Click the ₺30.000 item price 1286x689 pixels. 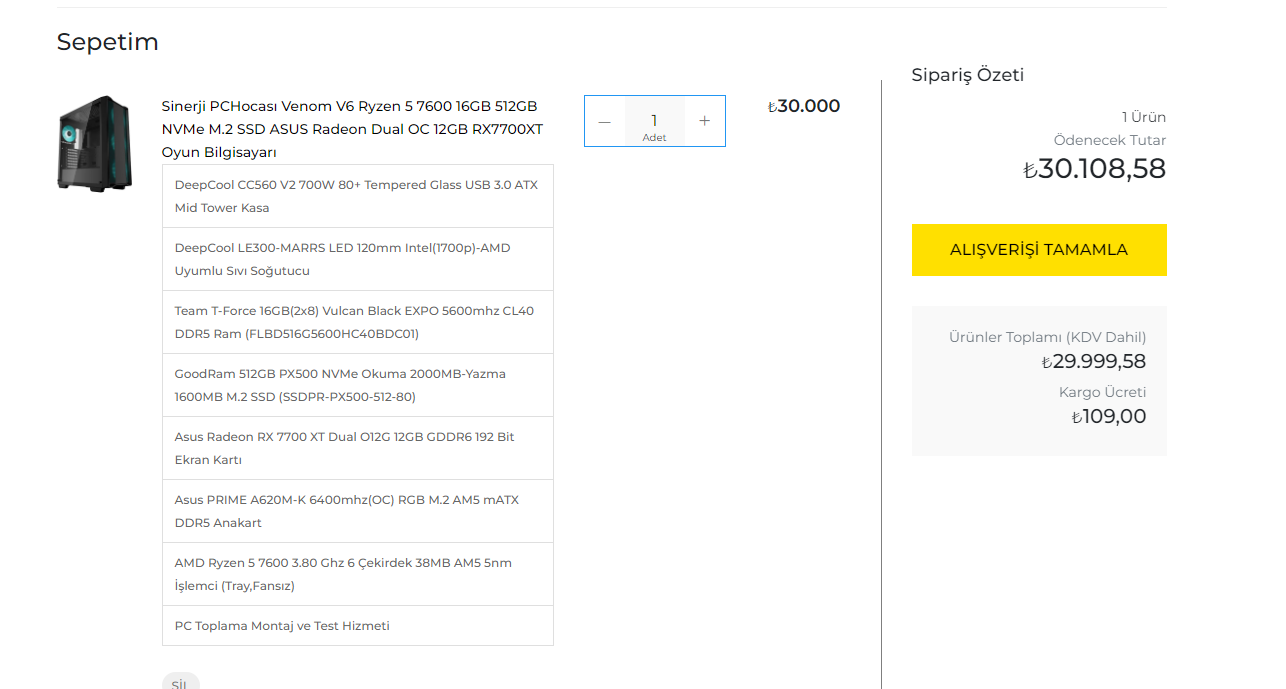(x=804, y=106)
